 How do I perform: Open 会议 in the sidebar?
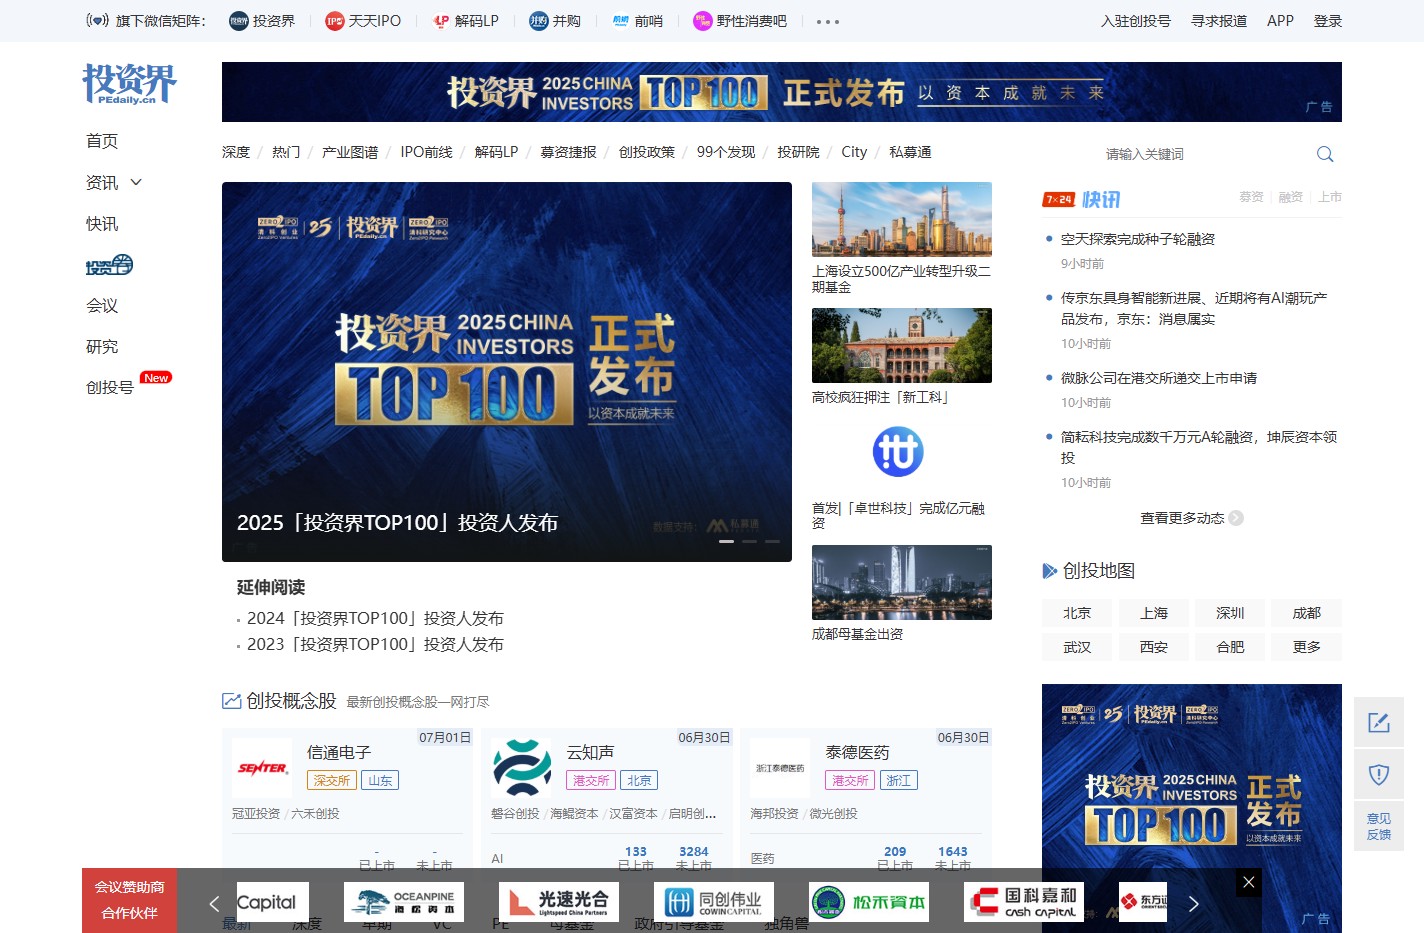[102, 305]
